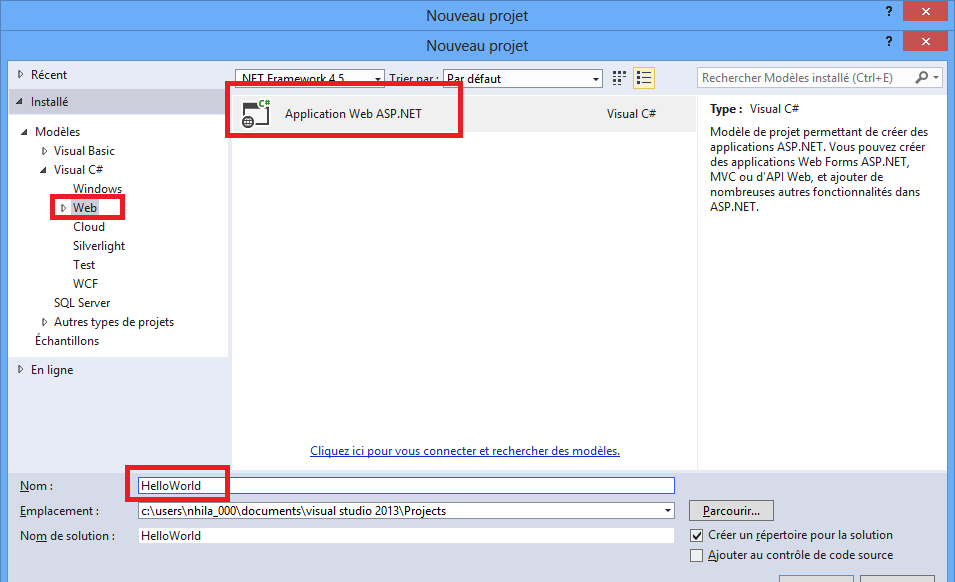
Task: Open the 'Par défaut' sort dropdown
Action: (x=595, y=79)
